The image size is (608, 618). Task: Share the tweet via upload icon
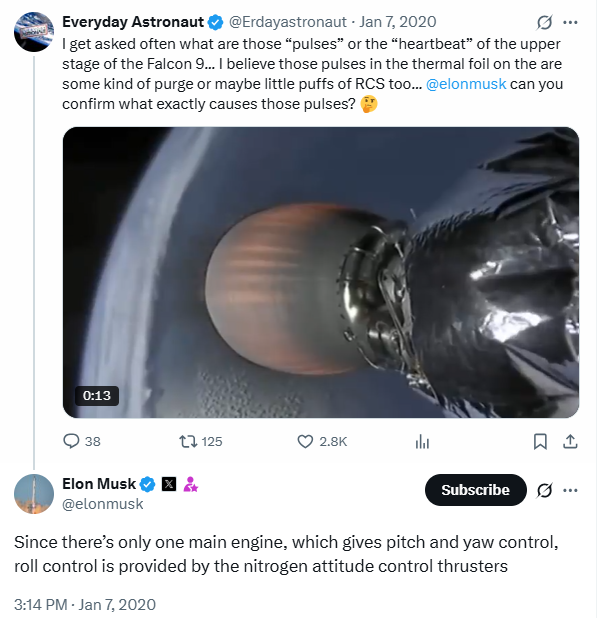point(570,441)
